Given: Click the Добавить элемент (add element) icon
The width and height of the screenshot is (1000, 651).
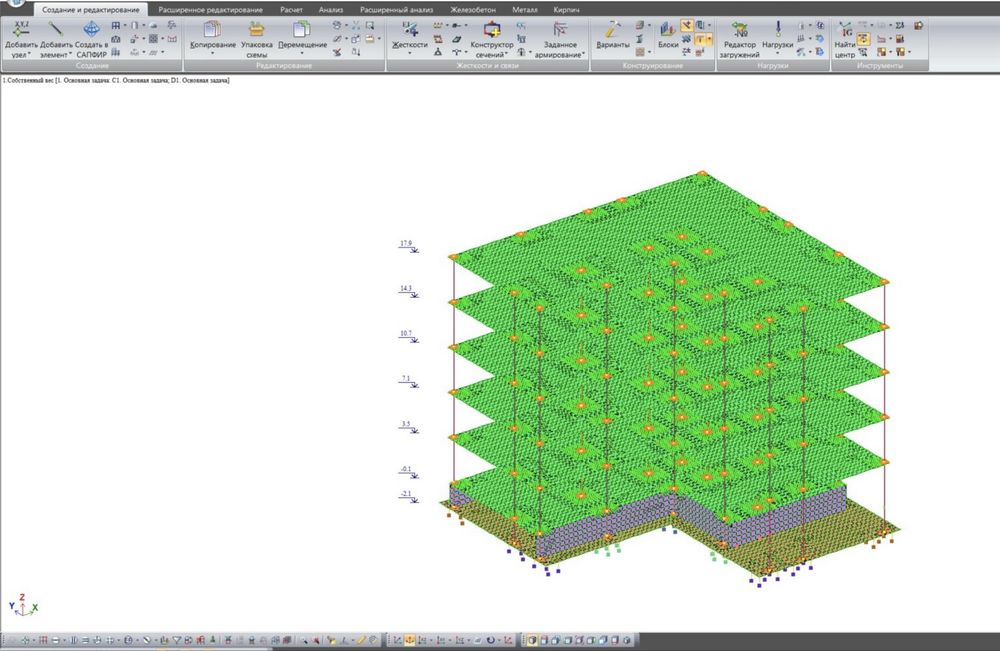Looking at the screenshot, I should click(55, 29).
